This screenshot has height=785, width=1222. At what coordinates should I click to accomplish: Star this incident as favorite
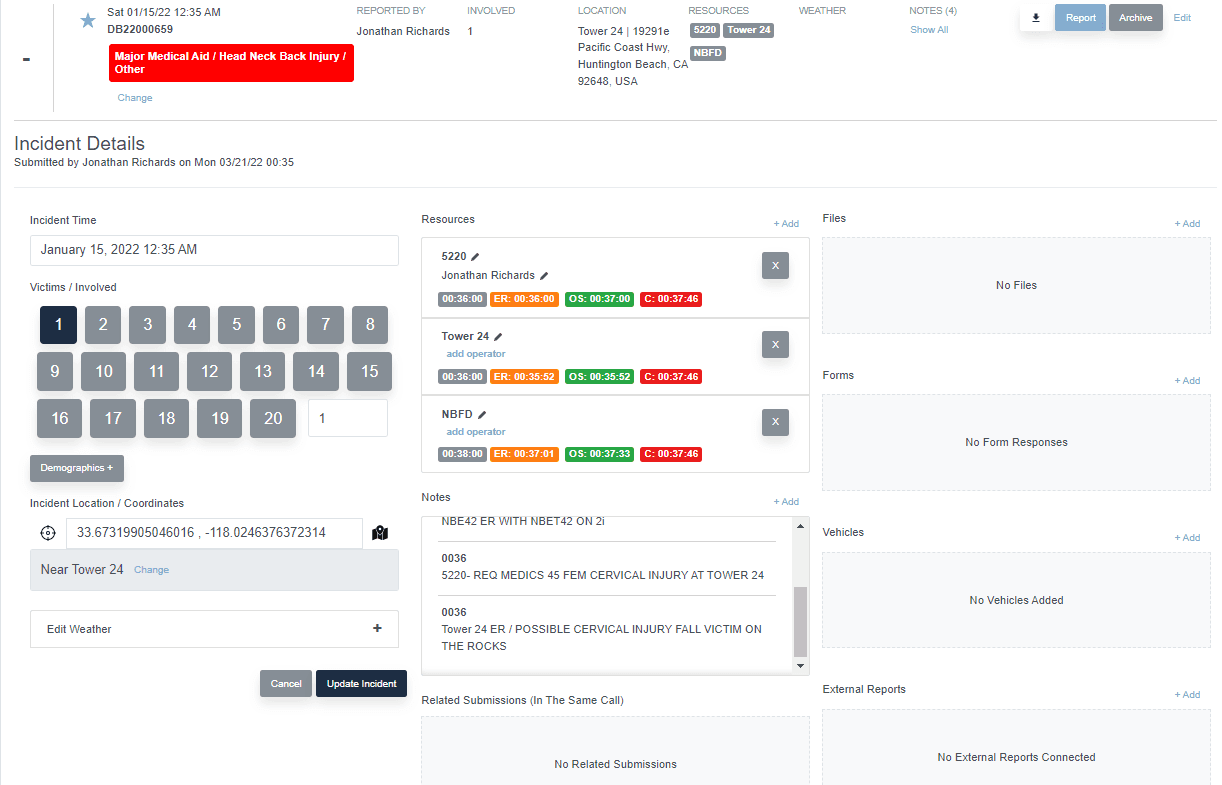click(x=88, y=20)
